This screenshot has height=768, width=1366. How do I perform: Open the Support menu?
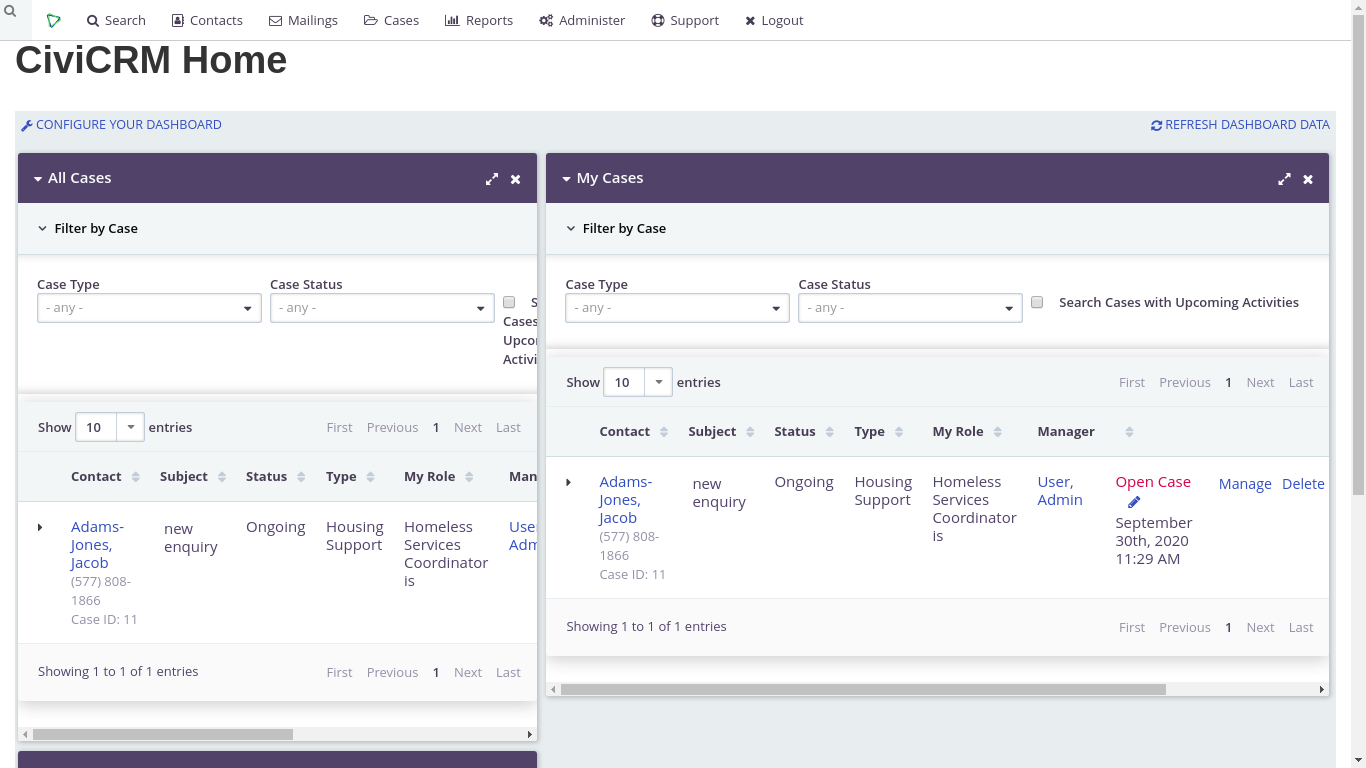(685, 20)
